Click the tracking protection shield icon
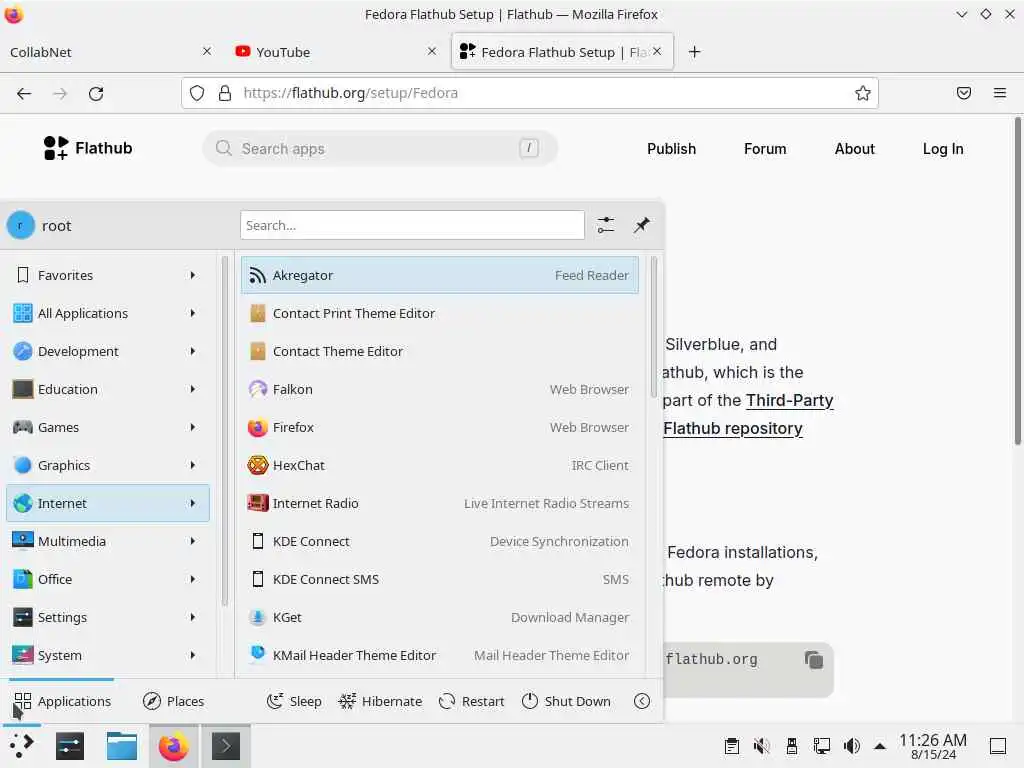Image resolution: width=1024 pixels, height=768 pixels. (197, 93)
